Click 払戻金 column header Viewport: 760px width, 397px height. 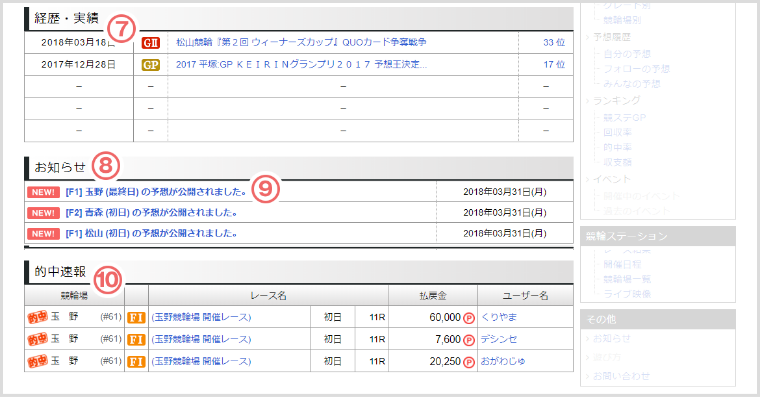[x=433, y=296]
